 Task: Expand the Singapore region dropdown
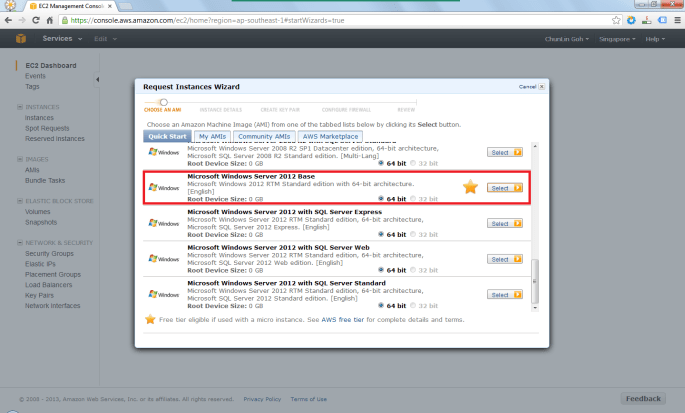[615, 39]
